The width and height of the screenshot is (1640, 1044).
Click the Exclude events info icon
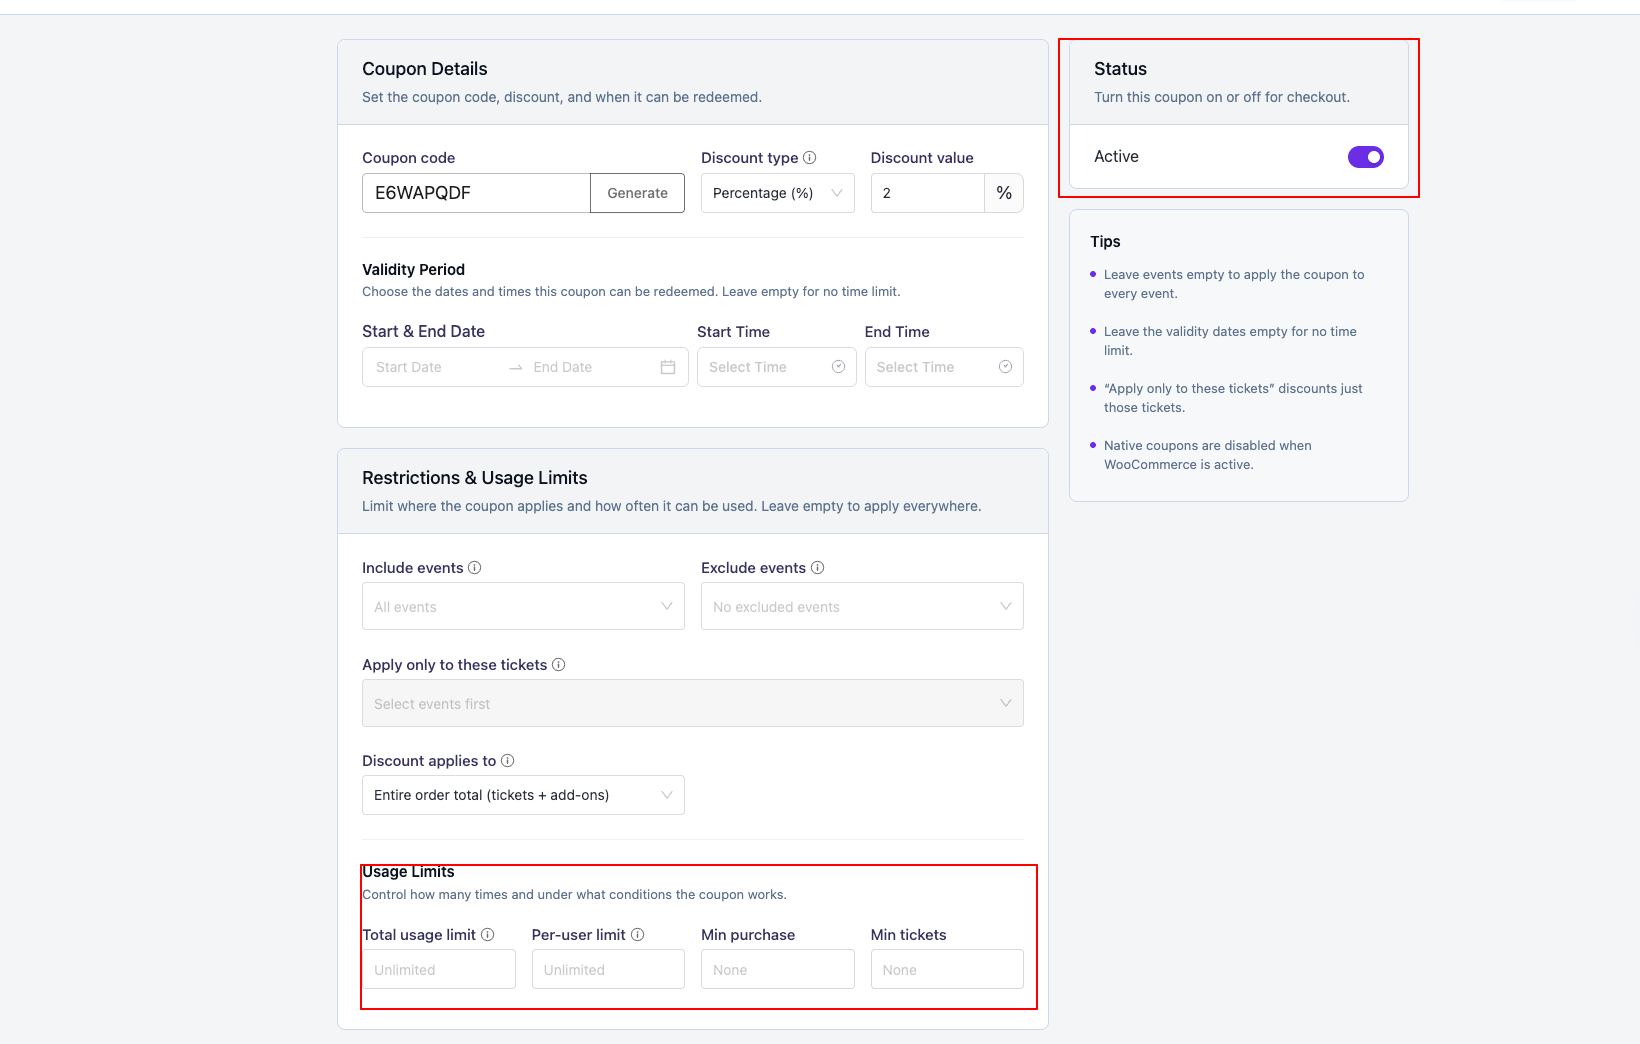point(817,567)
